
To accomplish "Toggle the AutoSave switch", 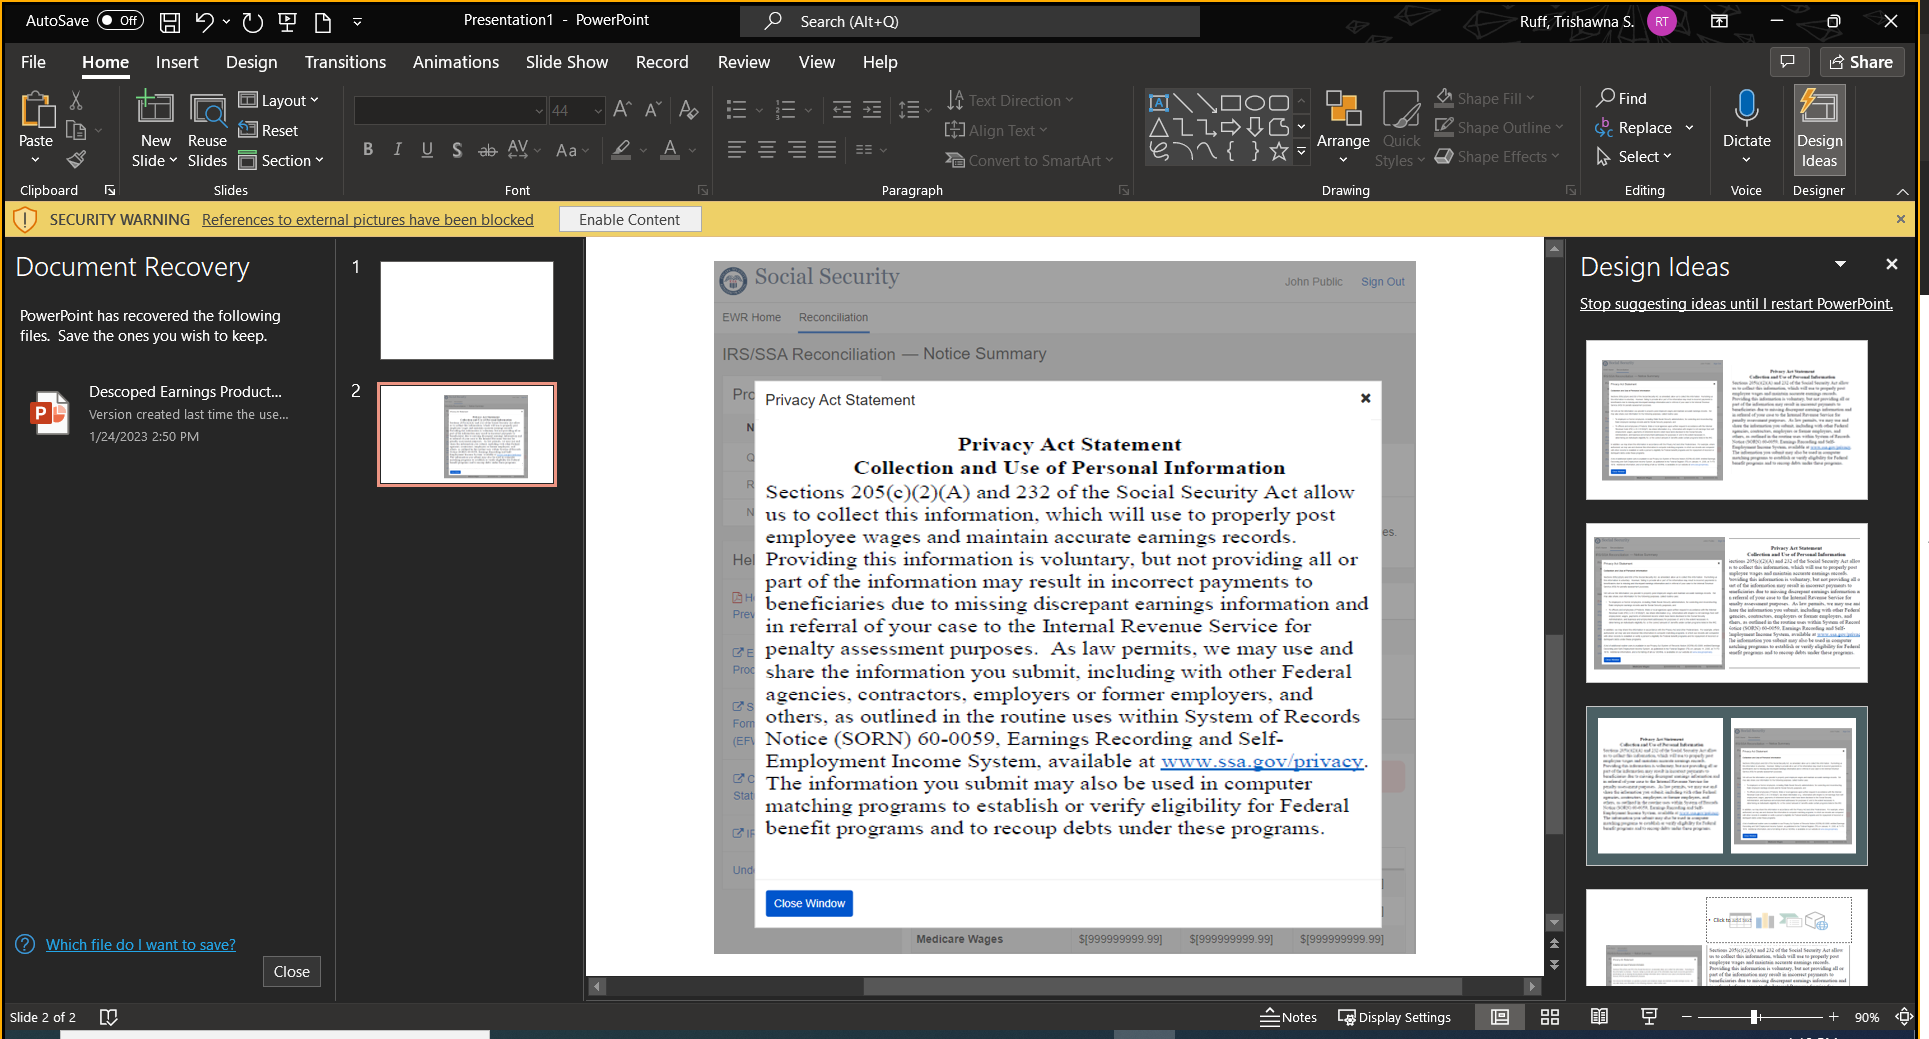I will [120, 21].
